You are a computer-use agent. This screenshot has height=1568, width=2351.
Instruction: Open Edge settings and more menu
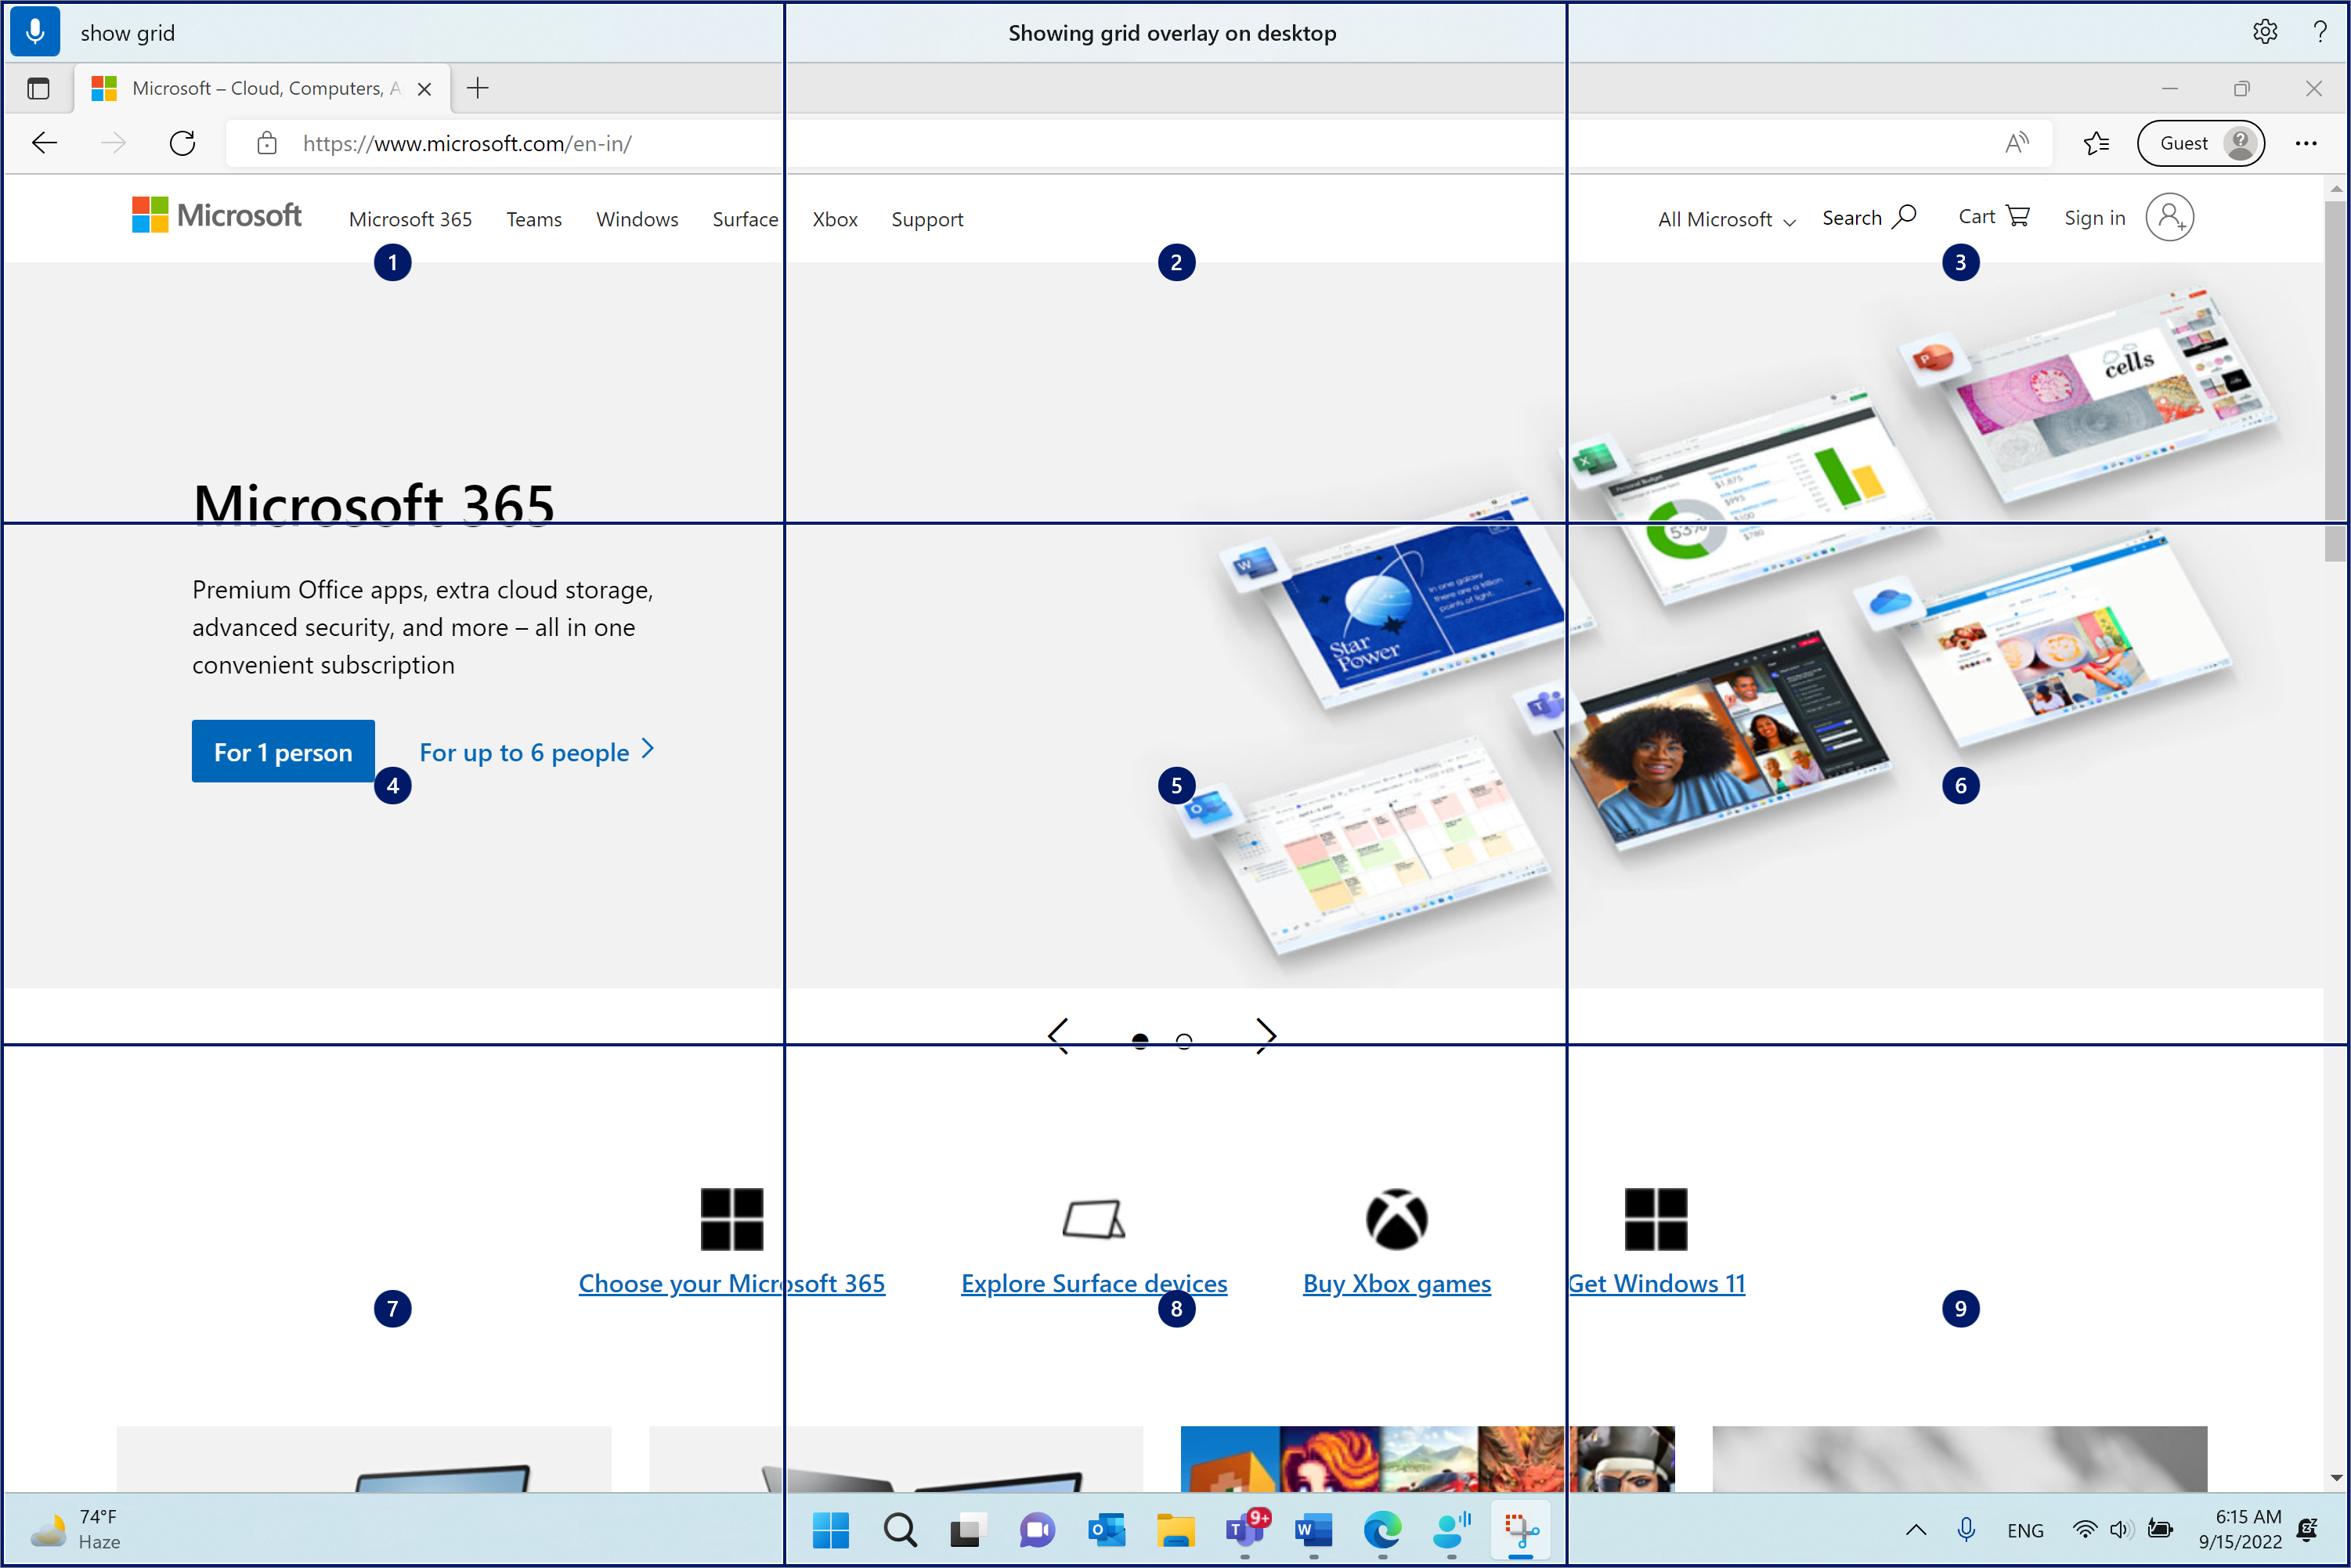pos(2306,143)
